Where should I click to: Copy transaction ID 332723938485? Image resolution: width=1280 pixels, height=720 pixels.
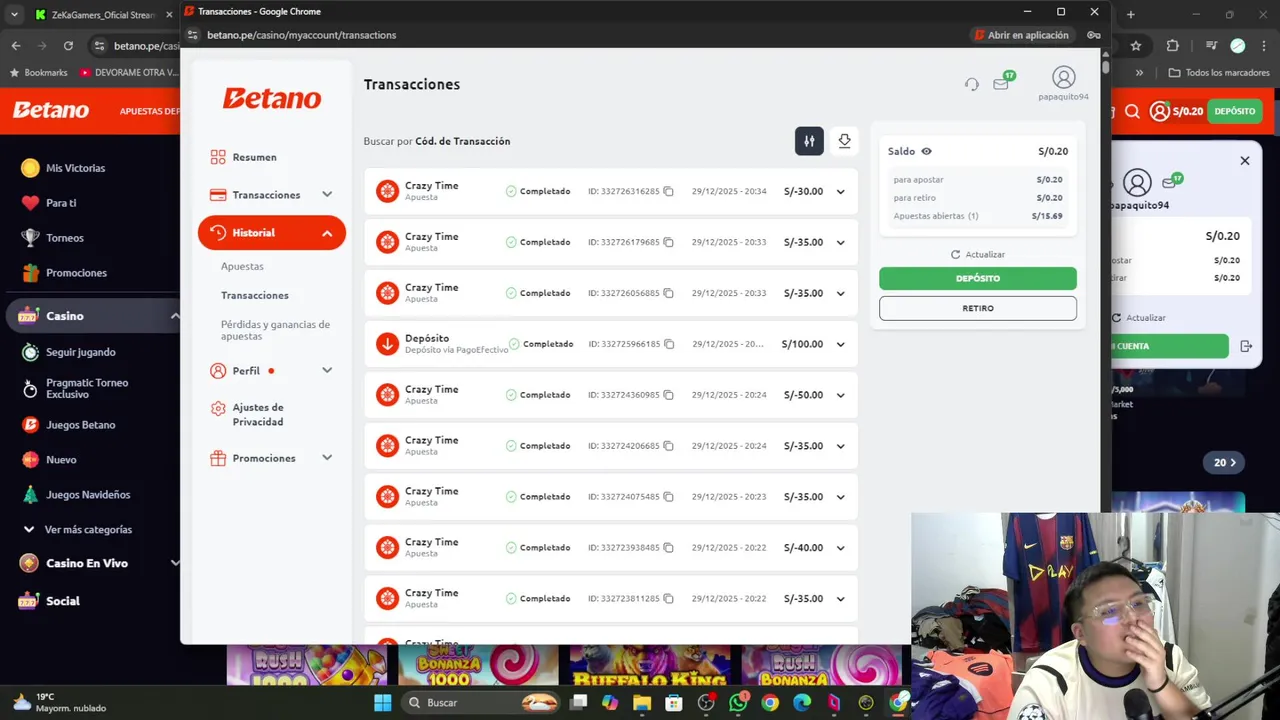point(669,548)
